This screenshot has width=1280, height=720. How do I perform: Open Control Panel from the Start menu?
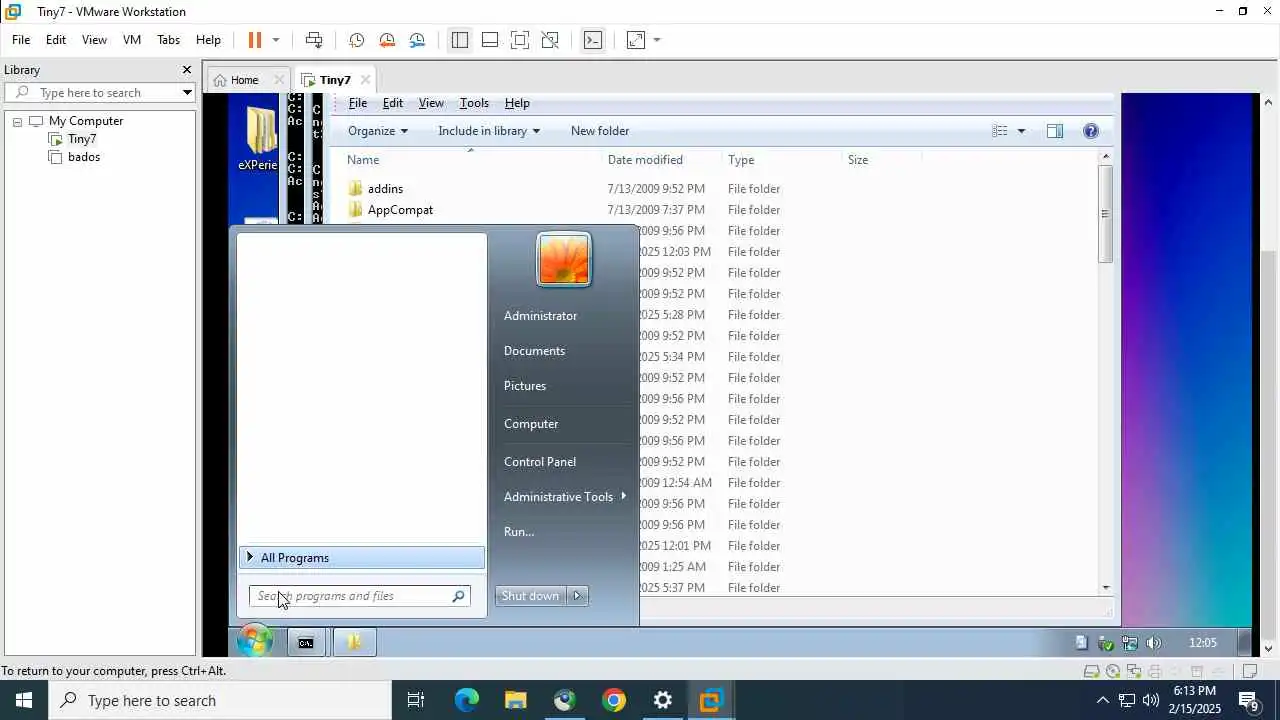pos(540,462)
